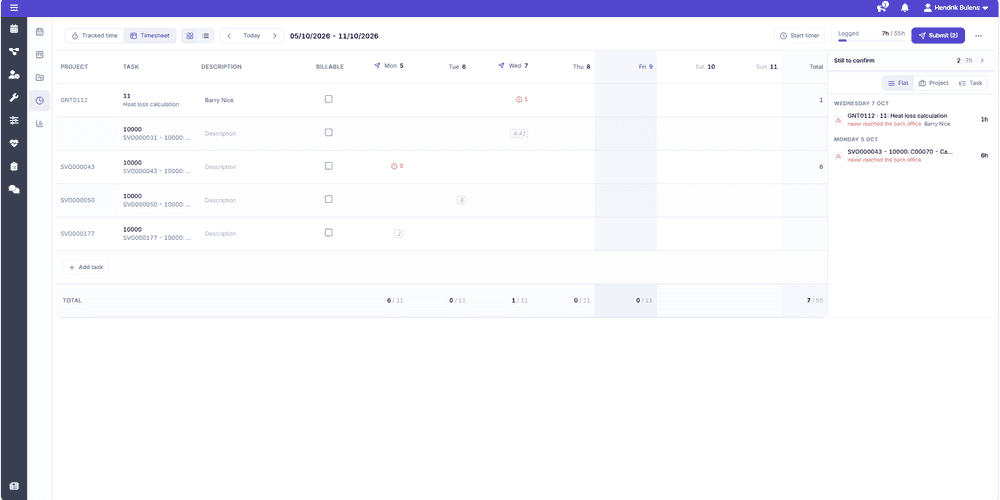Open the PR document icon in sub-sidebar
The image size is (1000, 500).
[40, 54]
